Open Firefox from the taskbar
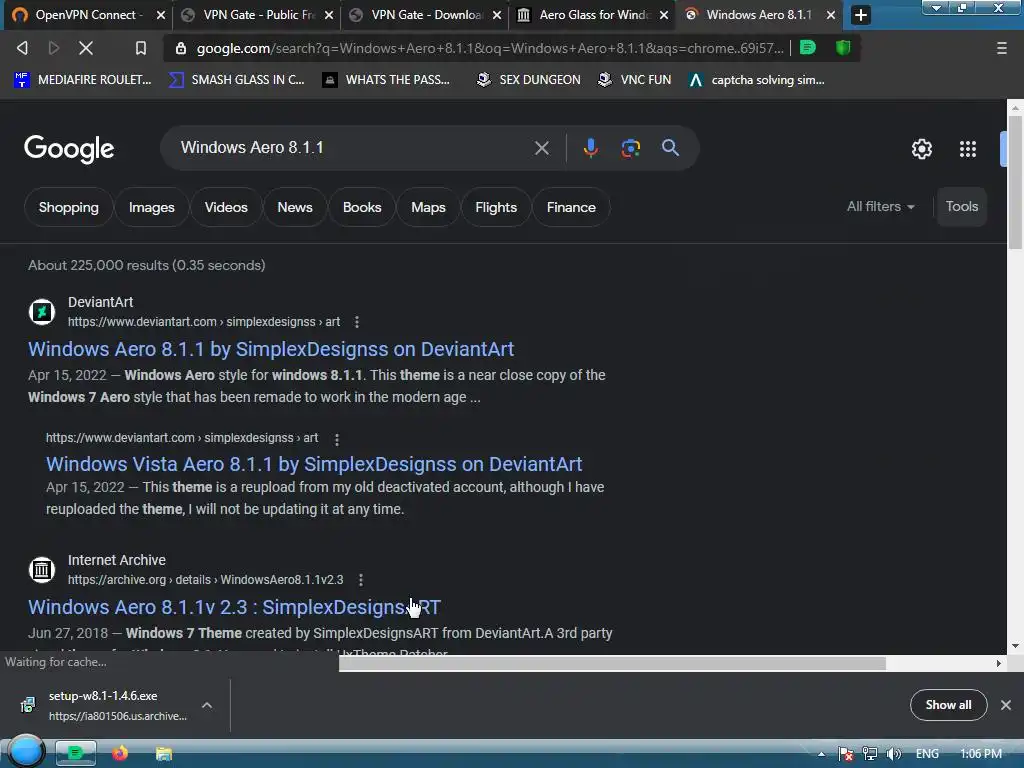The height and width of the screenshot is (768, 1024). coord(120,754)
